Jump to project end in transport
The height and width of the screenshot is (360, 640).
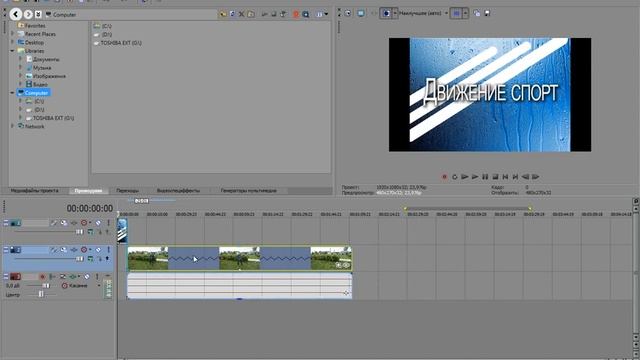(x=516, y=177)
